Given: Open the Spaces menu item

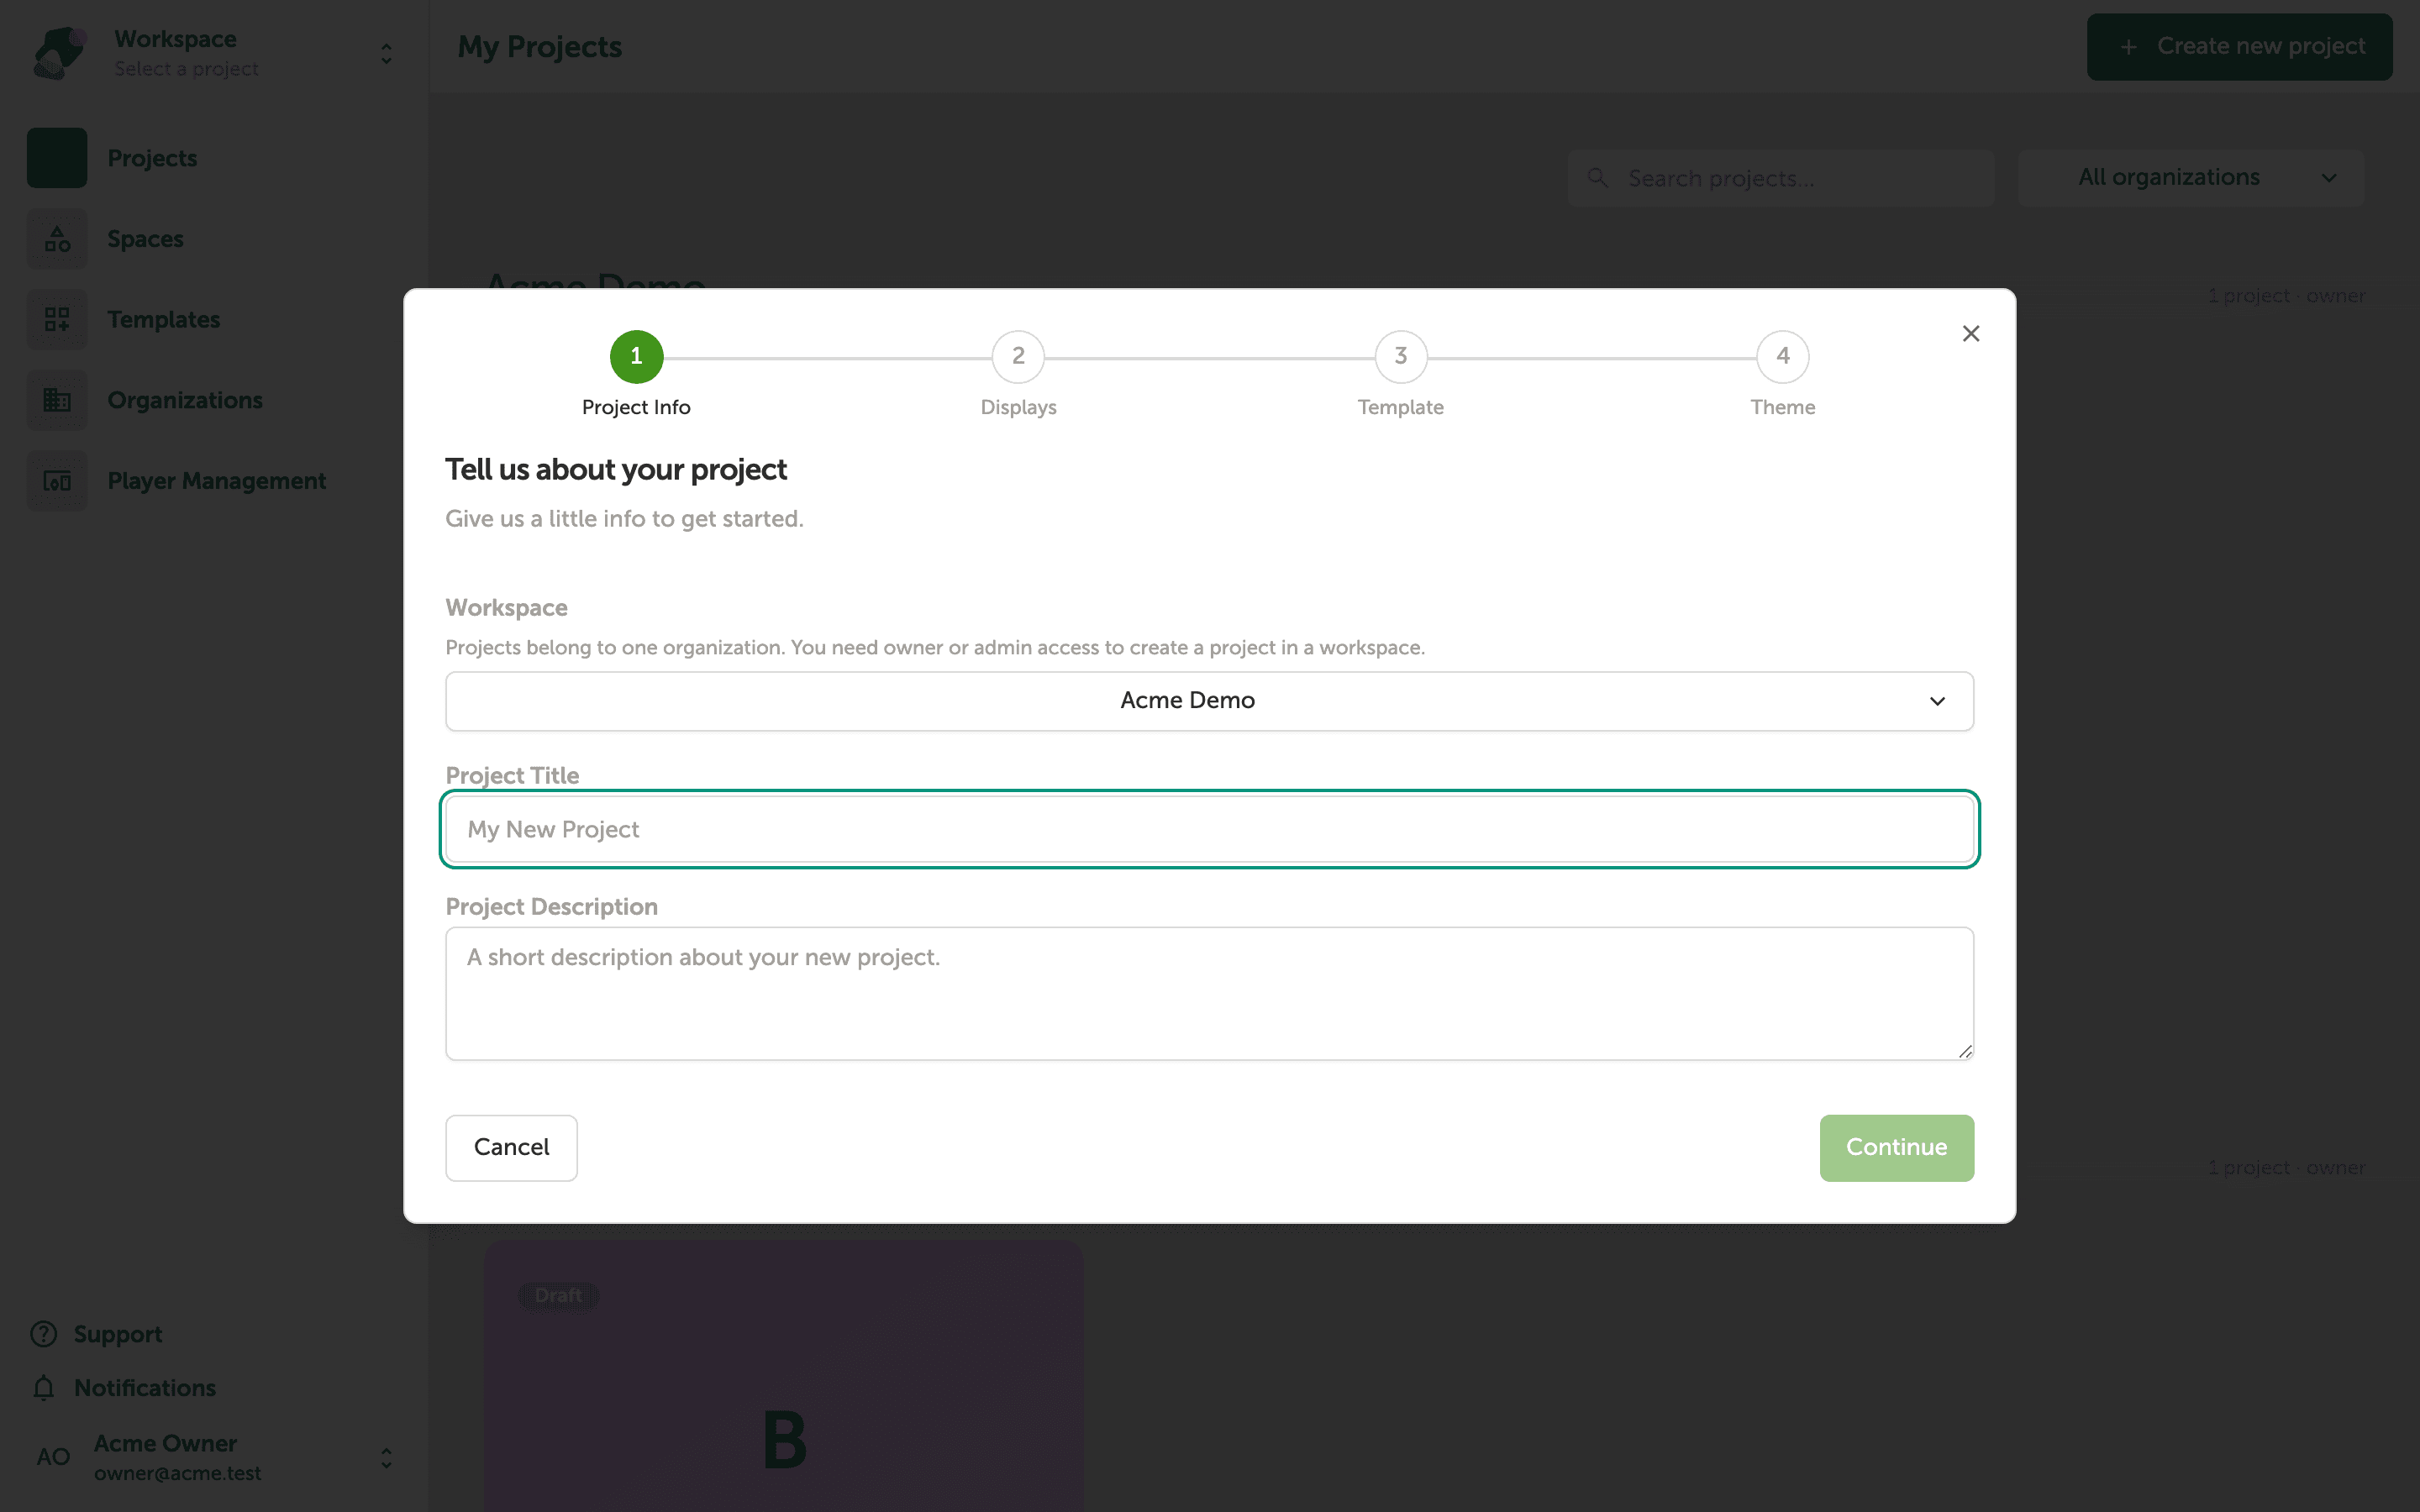Looking at the screenshot, I should point(145,239).
